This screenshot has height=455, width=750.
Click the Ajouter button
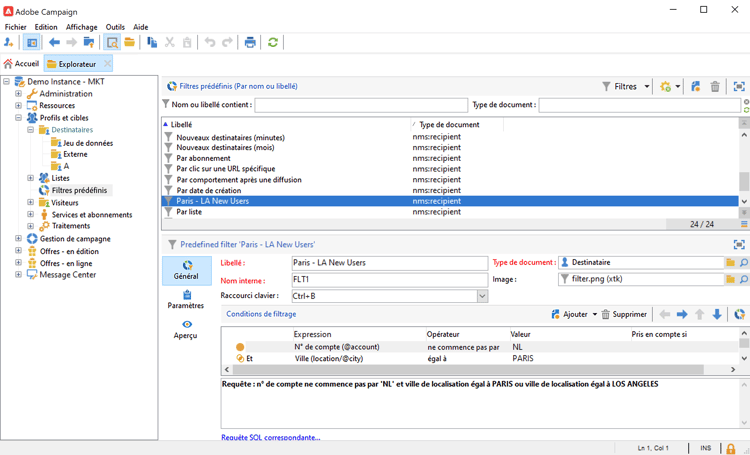569,314
